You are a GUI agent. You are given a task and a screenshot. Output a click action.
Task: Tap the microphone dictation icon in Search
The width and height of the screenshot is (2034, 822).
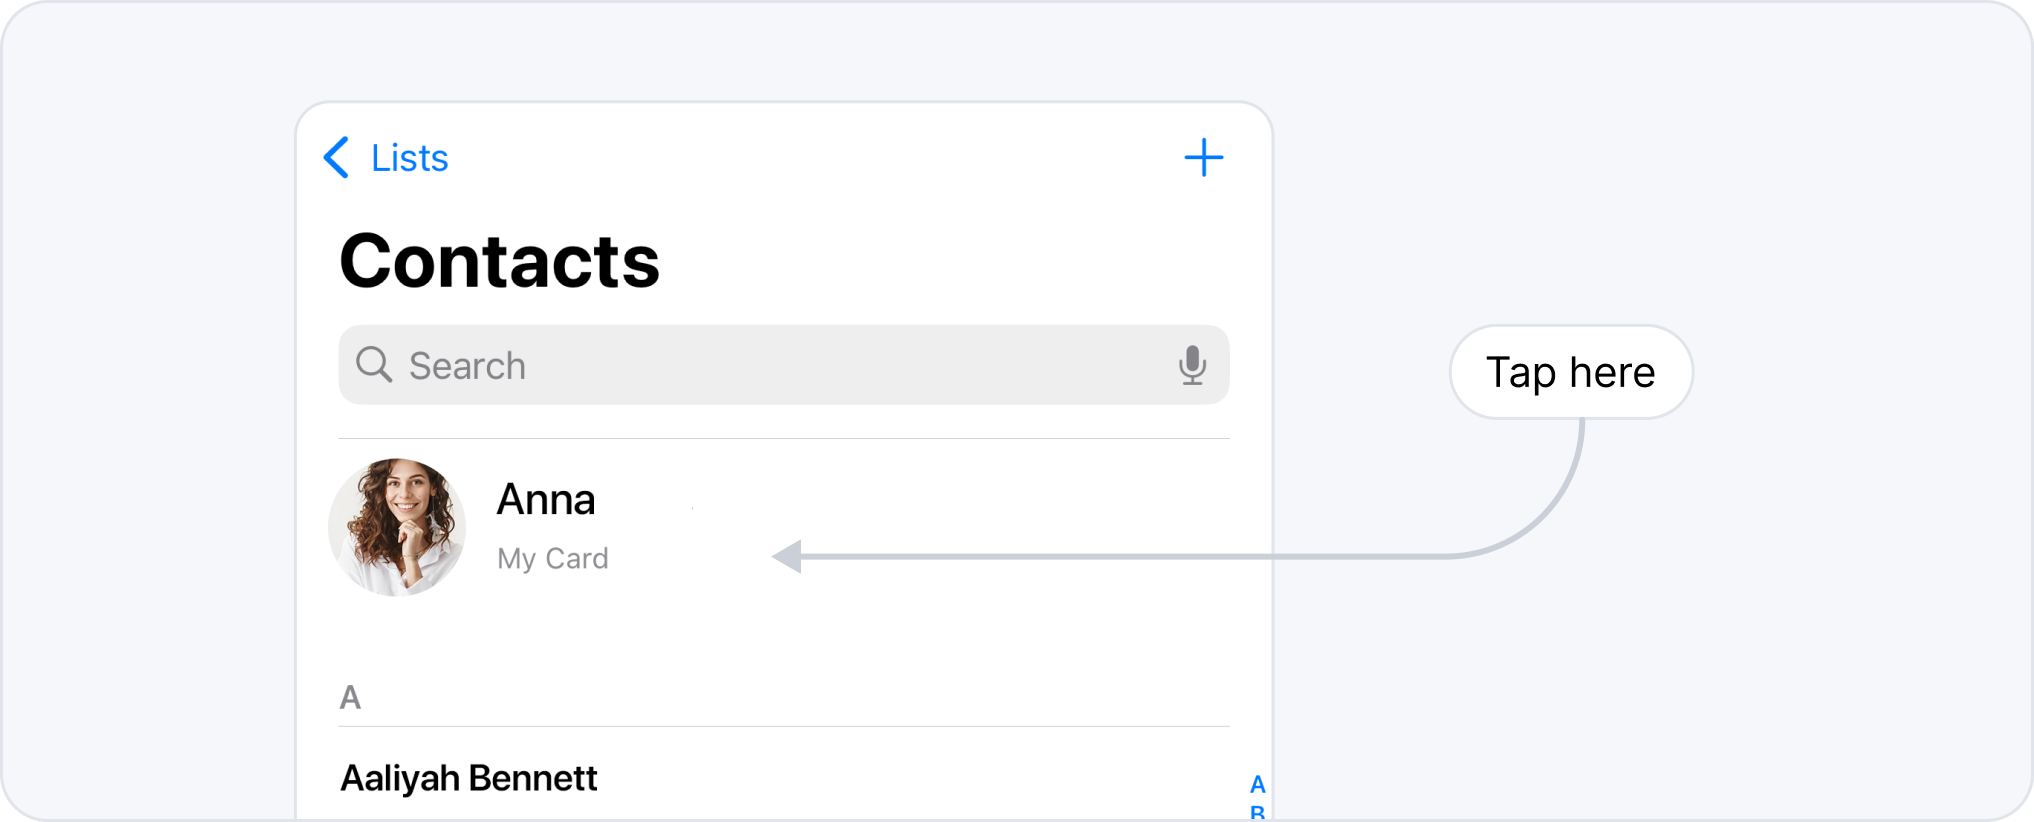click(x=1192, y=366)
